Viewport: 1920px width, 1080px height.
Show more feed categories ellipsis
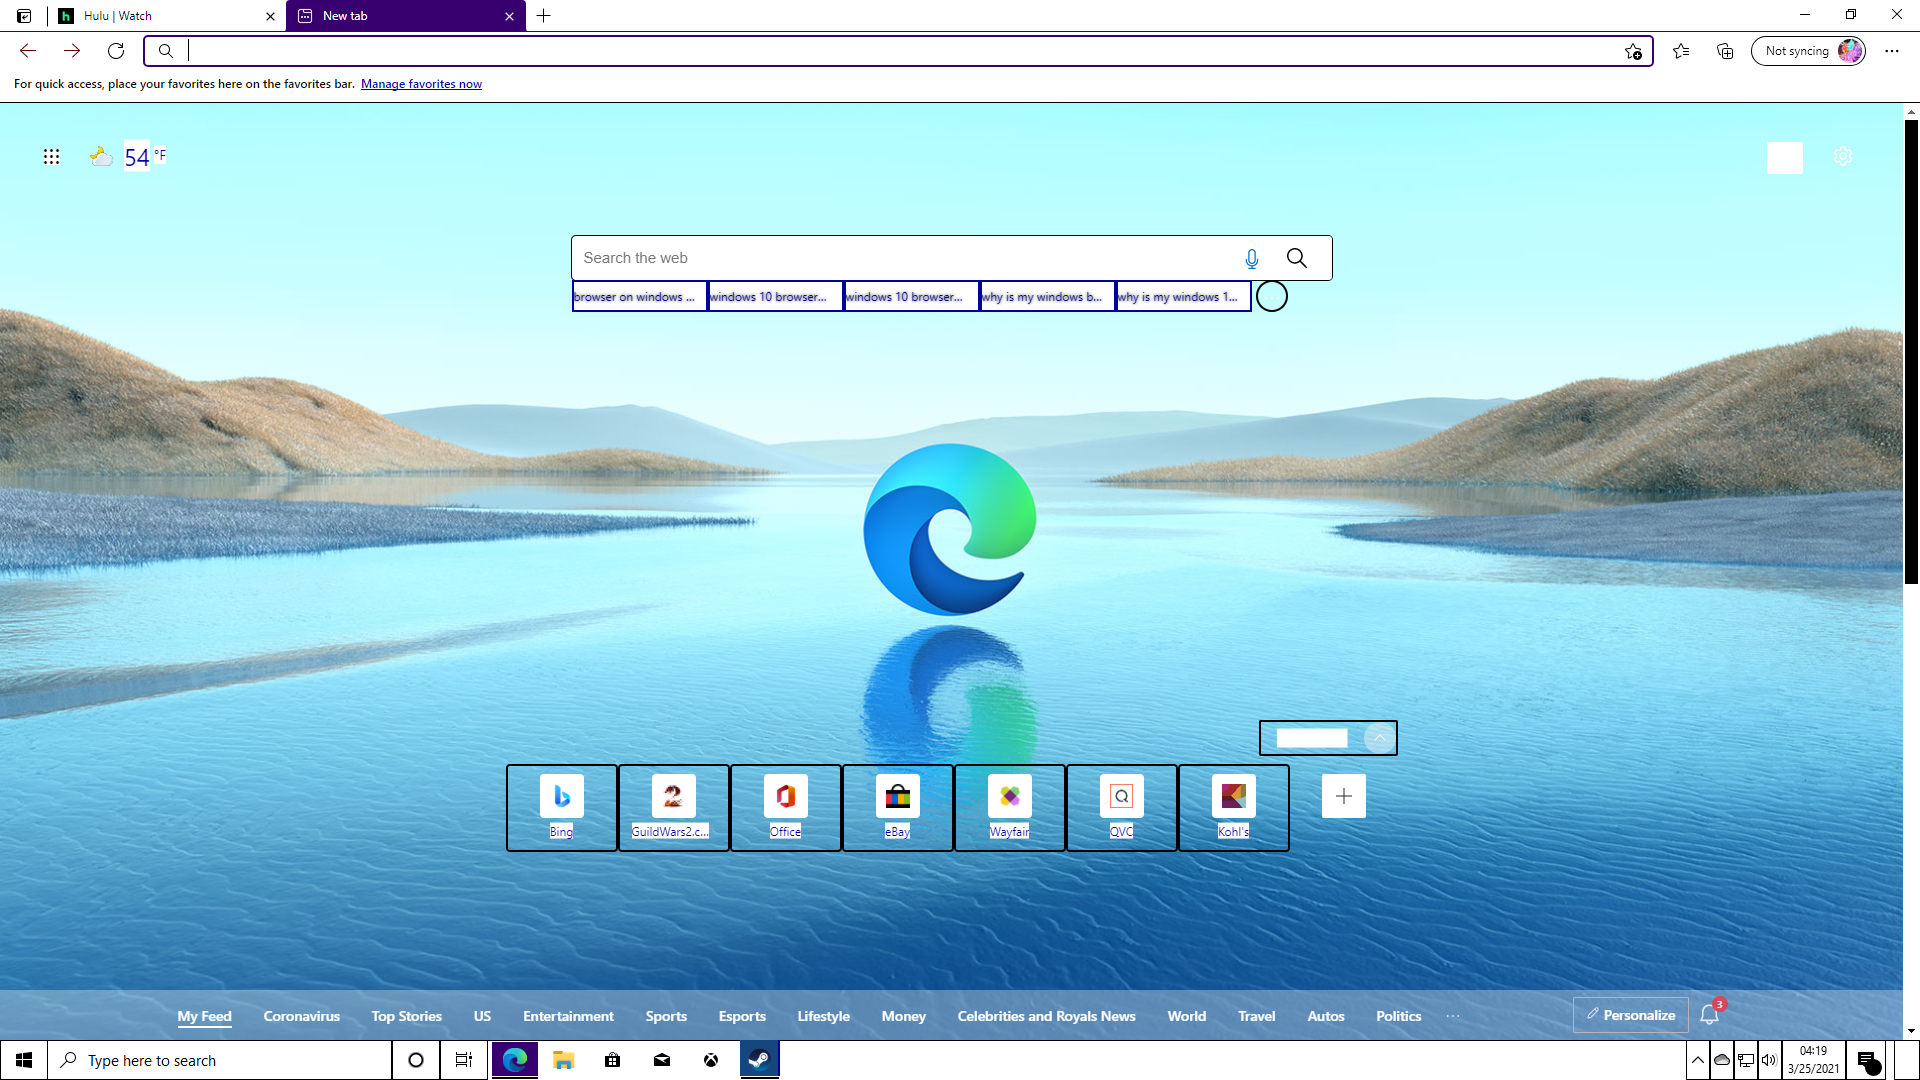point(1453,1016)
